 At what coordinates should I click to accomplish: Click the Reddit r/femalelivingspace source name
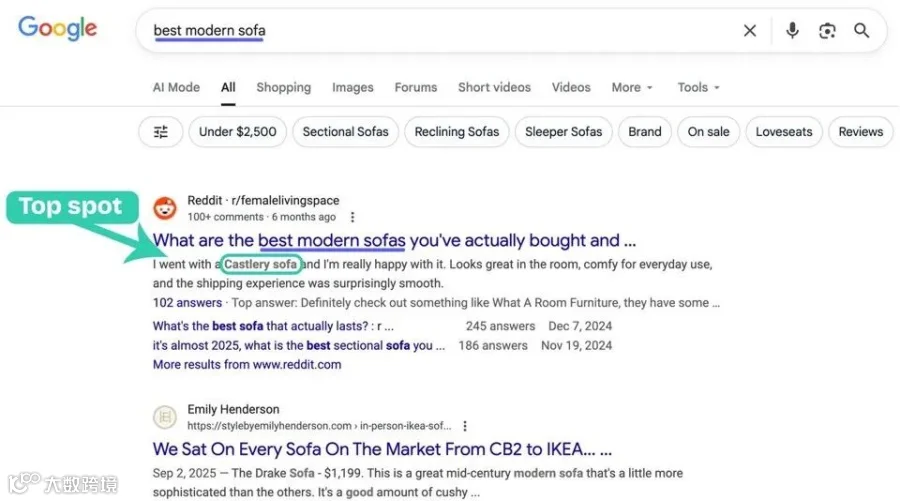(263, 200)
